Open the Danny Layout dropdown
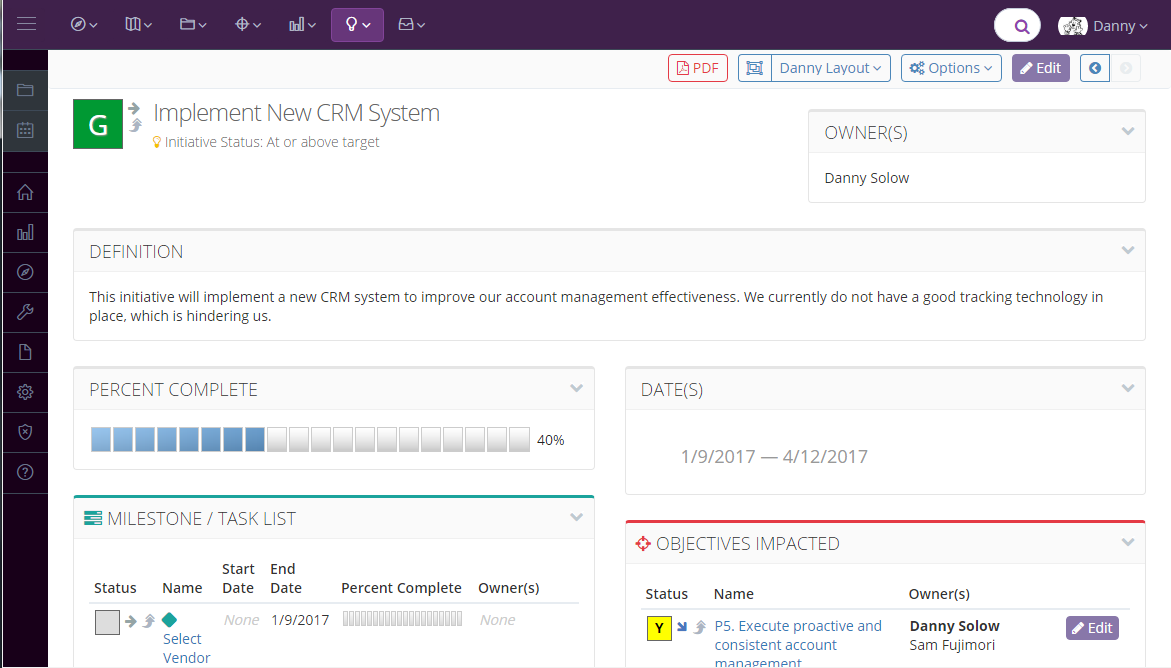 (x=830, y=68)
